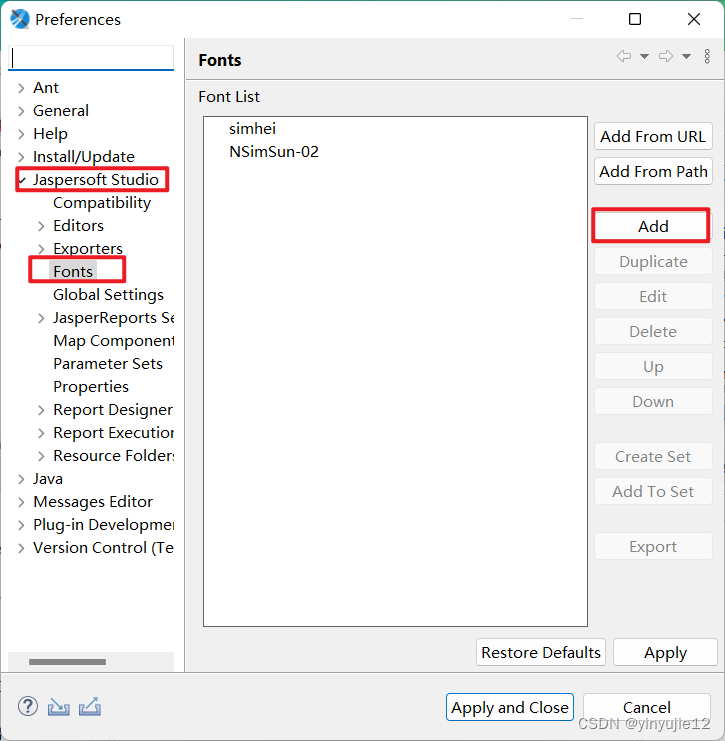Click the Add From Path button
The height and width of the screenshot is (741, 725).
tap(653, 171)
